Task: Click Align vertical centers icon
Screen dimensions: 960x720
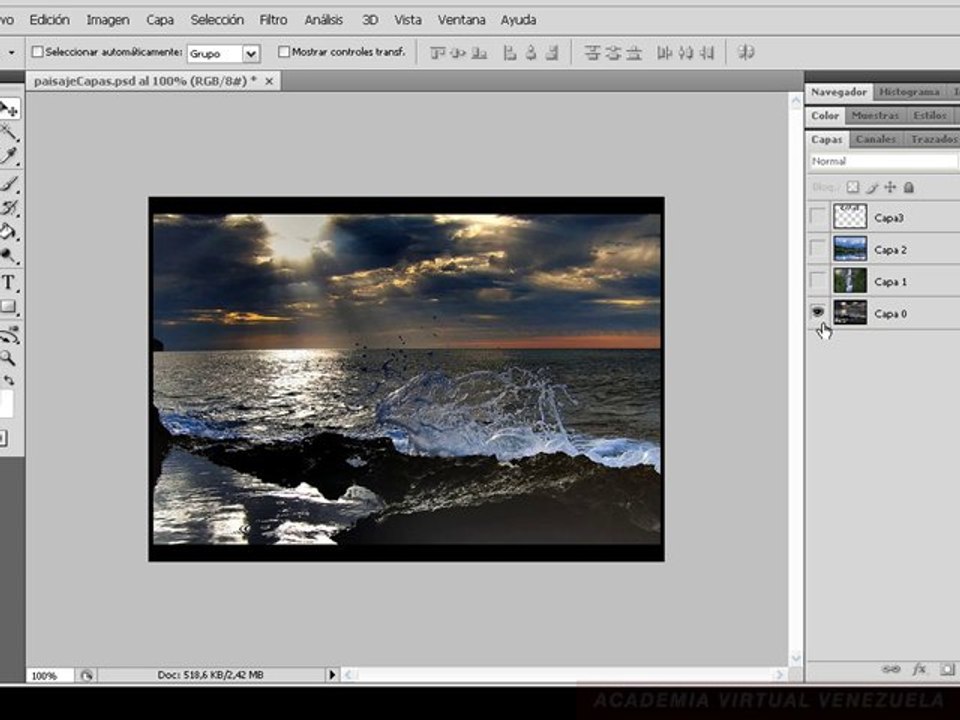Action: 458,53
